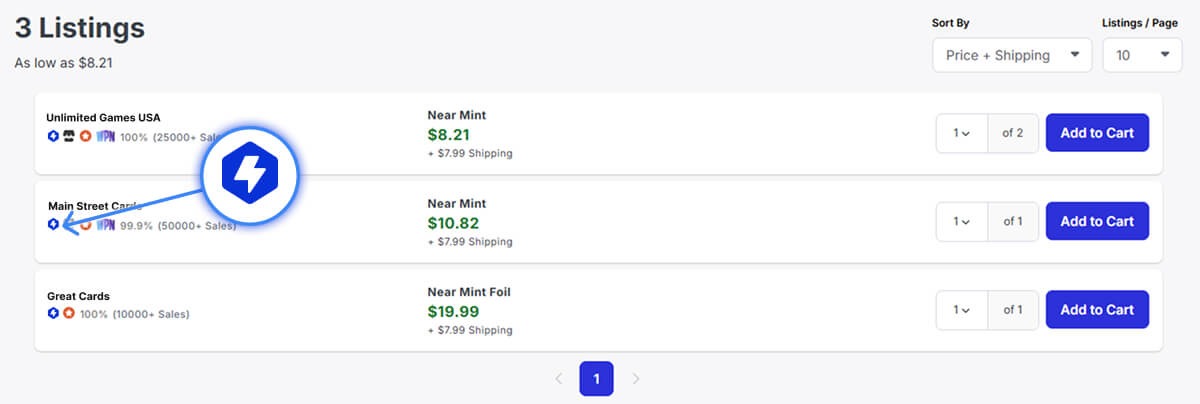1200x404 pixels.
Task: Expand quantity selector for the $8.21 listing
Action: point(962,133)
